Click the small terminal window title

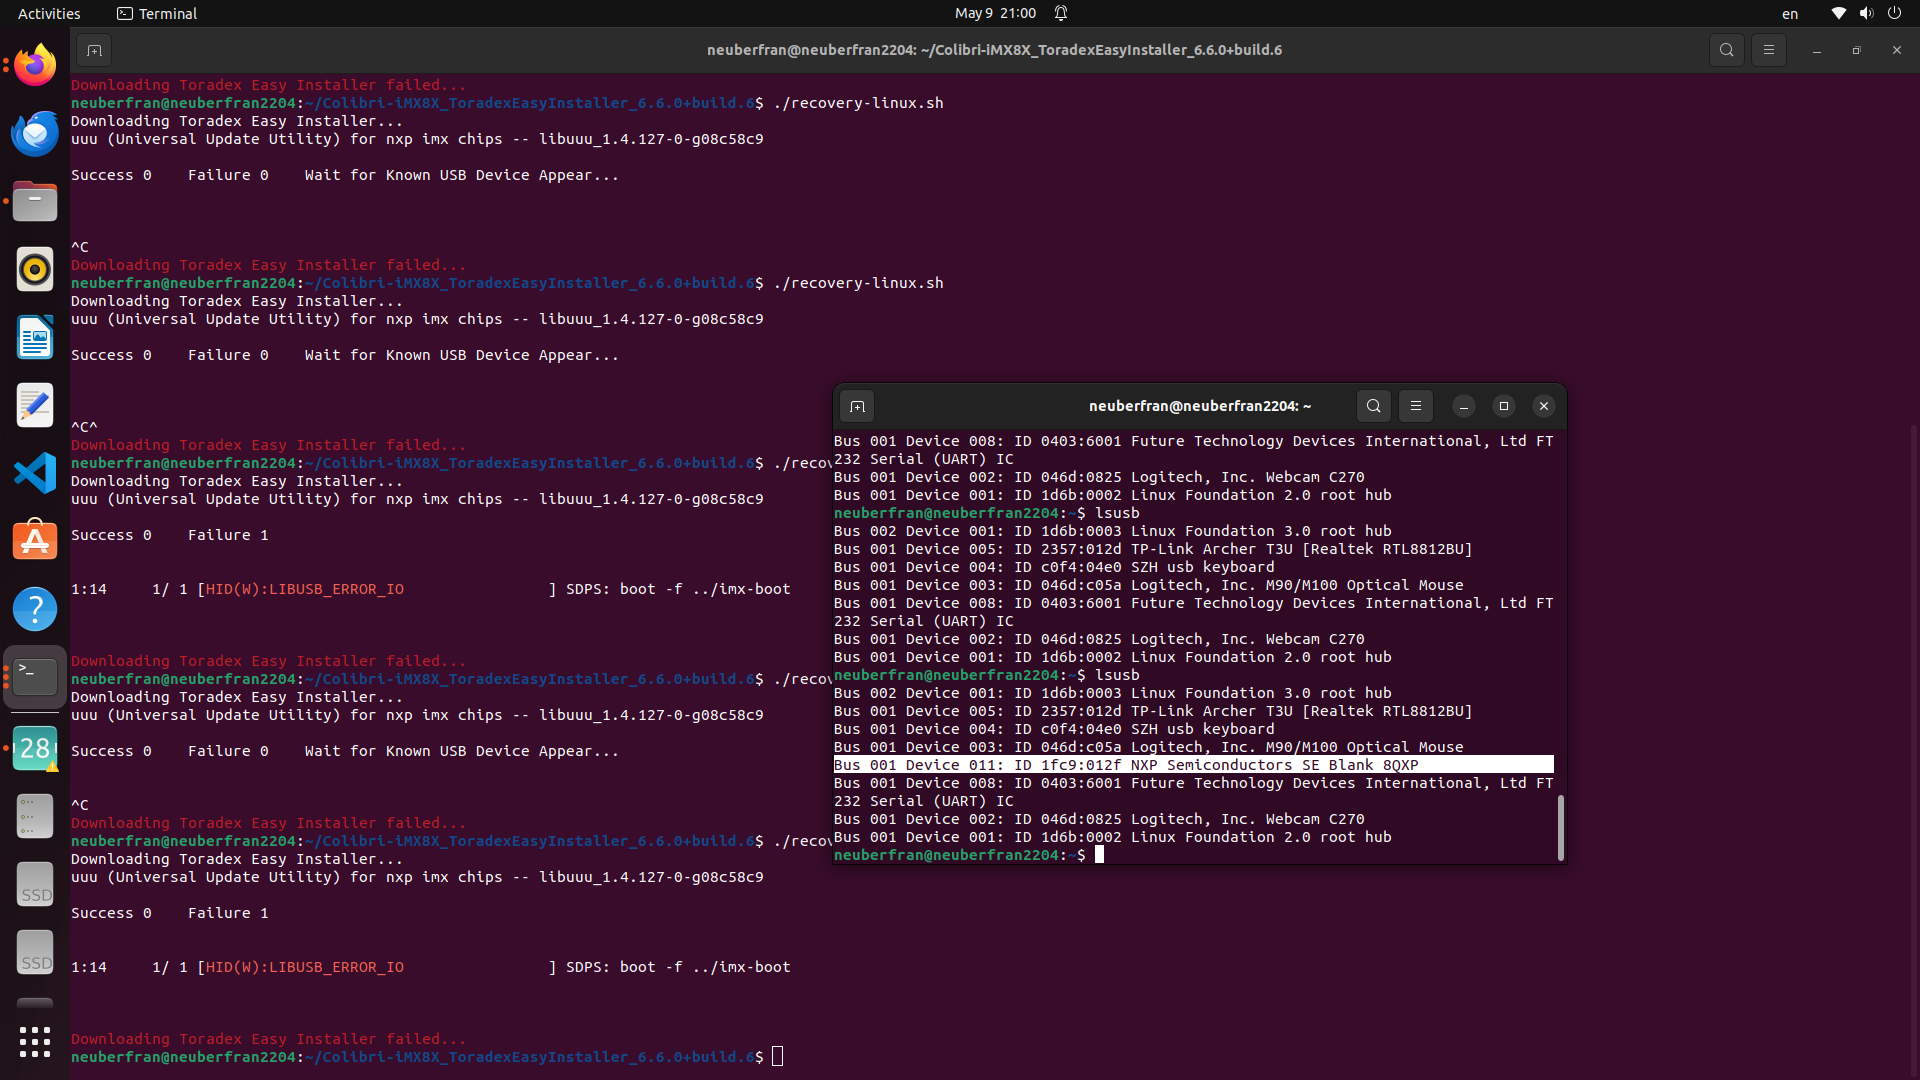coord(1199,406)
